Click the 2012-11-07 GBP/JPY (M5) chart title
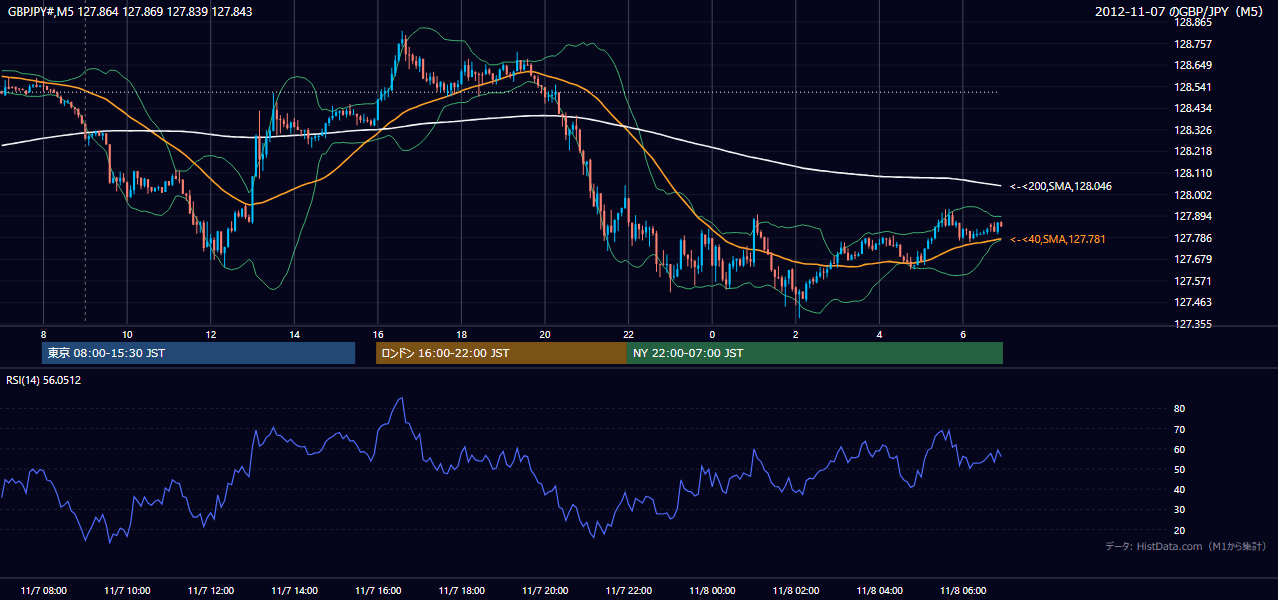This screenshot has height=600, width=1278. pyautogui.click(x=1180, y=11)
